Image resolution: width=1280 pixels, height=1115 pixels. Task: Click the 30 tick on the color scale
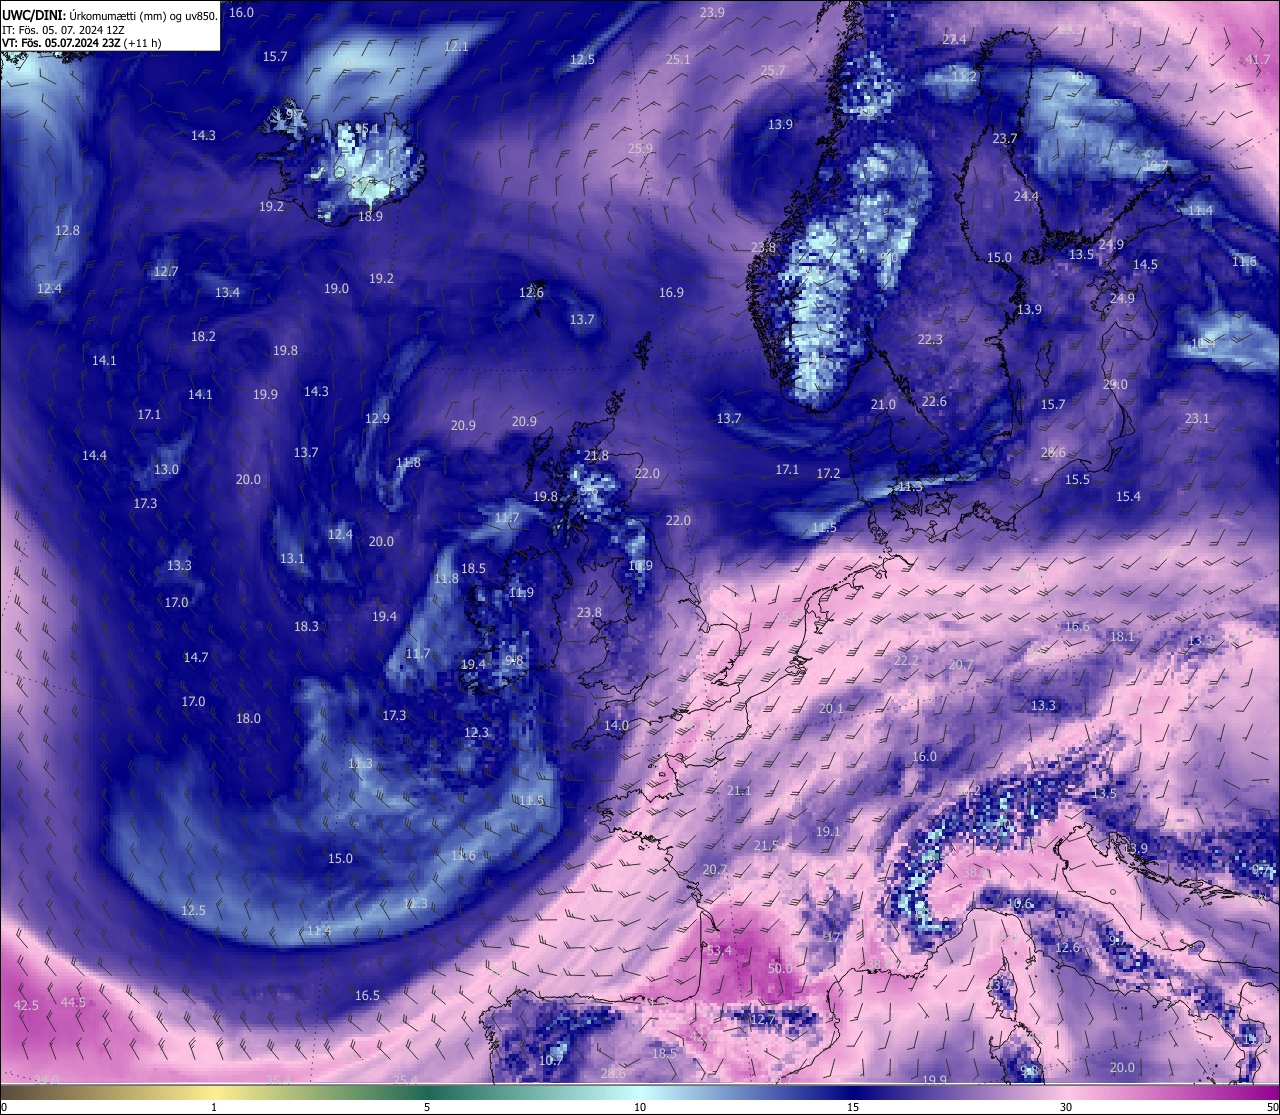(1066, 1107)
